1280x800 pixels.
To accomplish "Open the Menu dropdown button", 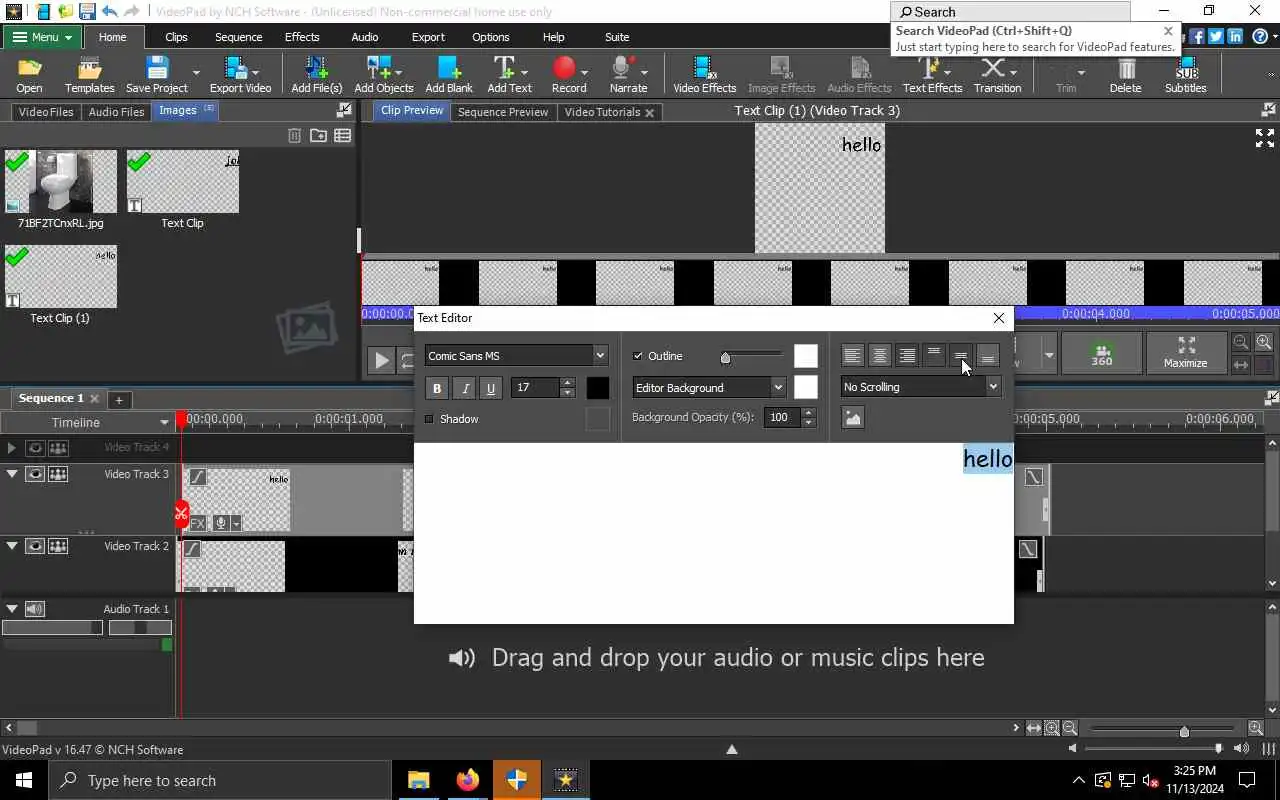I will 42,37.
